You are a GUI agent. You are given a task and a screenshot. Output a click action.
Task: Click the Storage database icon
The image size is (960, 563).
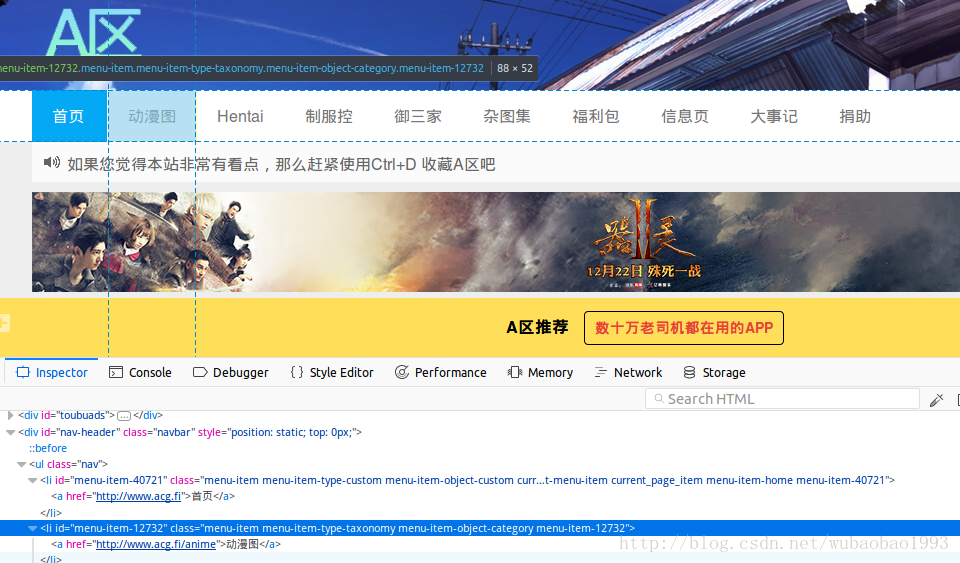[x=689, y=372]
